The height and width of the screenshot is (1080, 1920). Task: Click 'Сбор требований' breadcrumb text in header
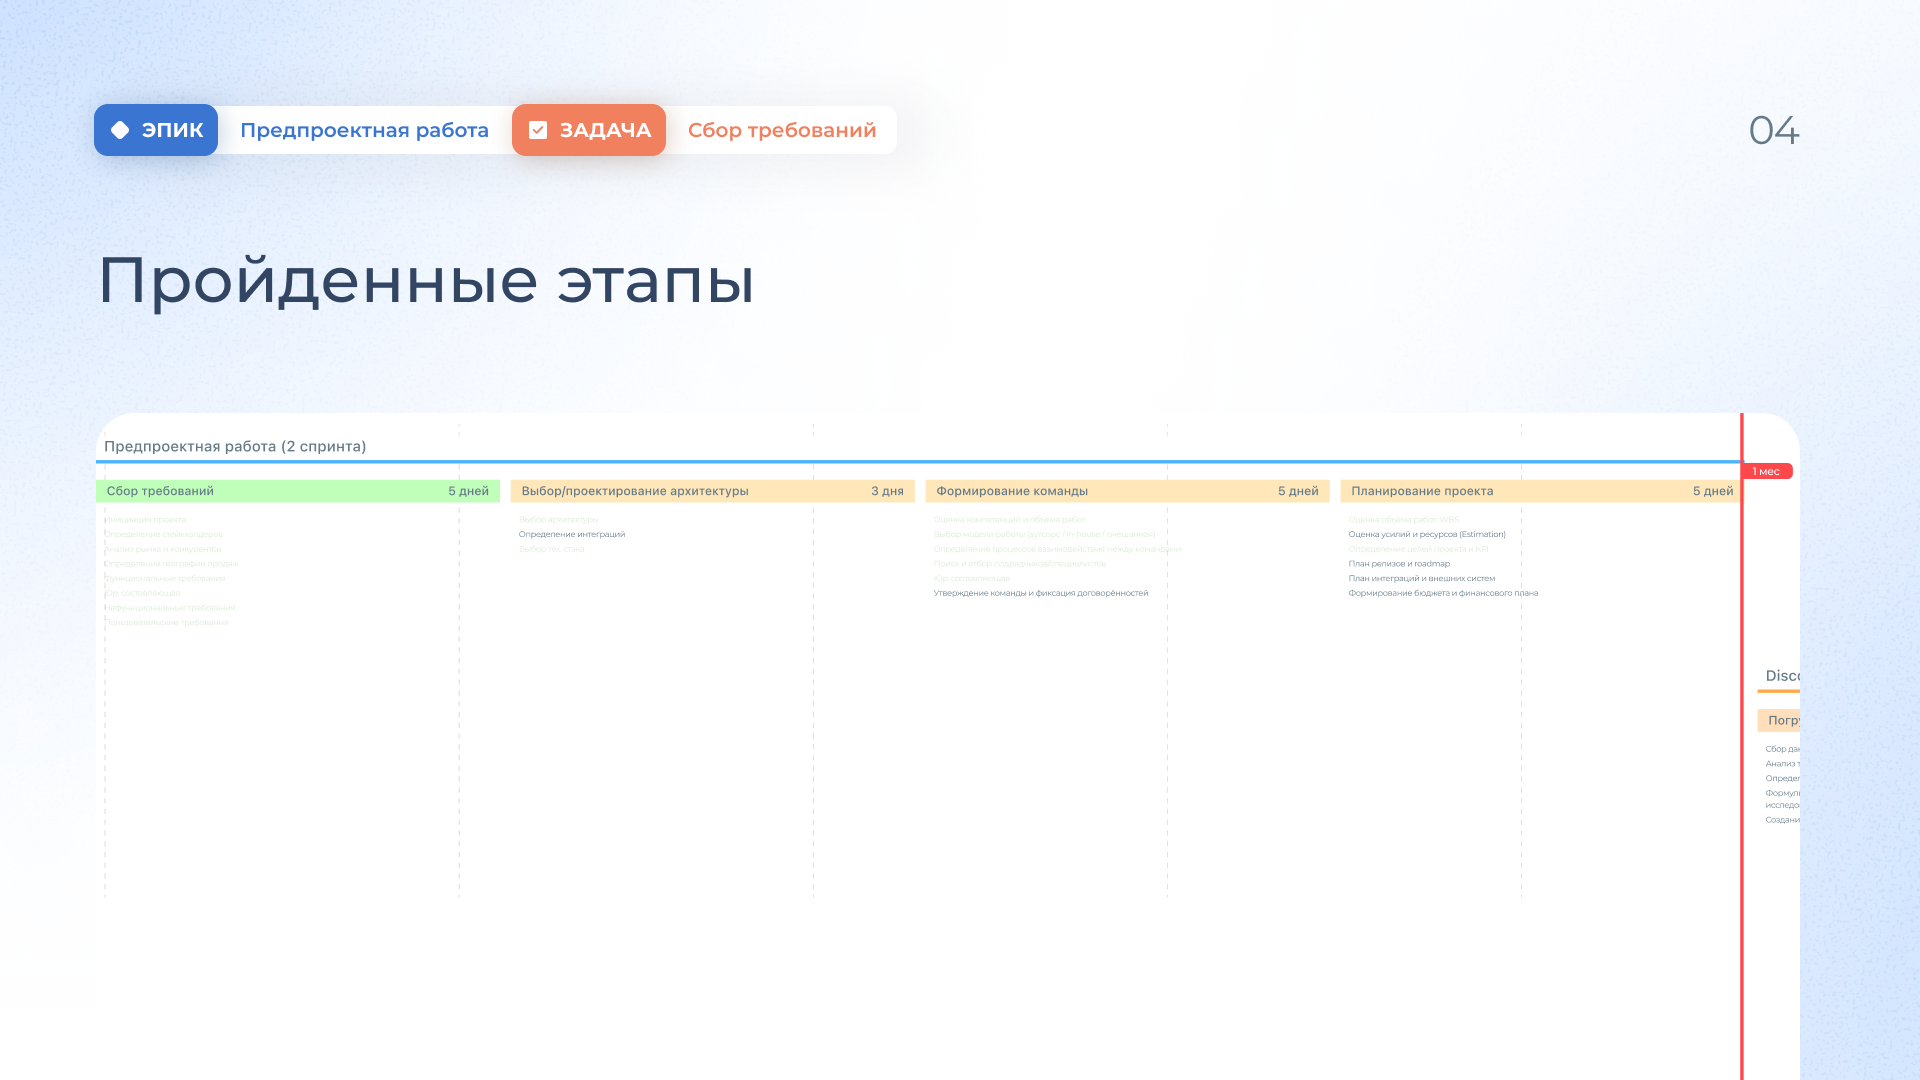point(782,130)
